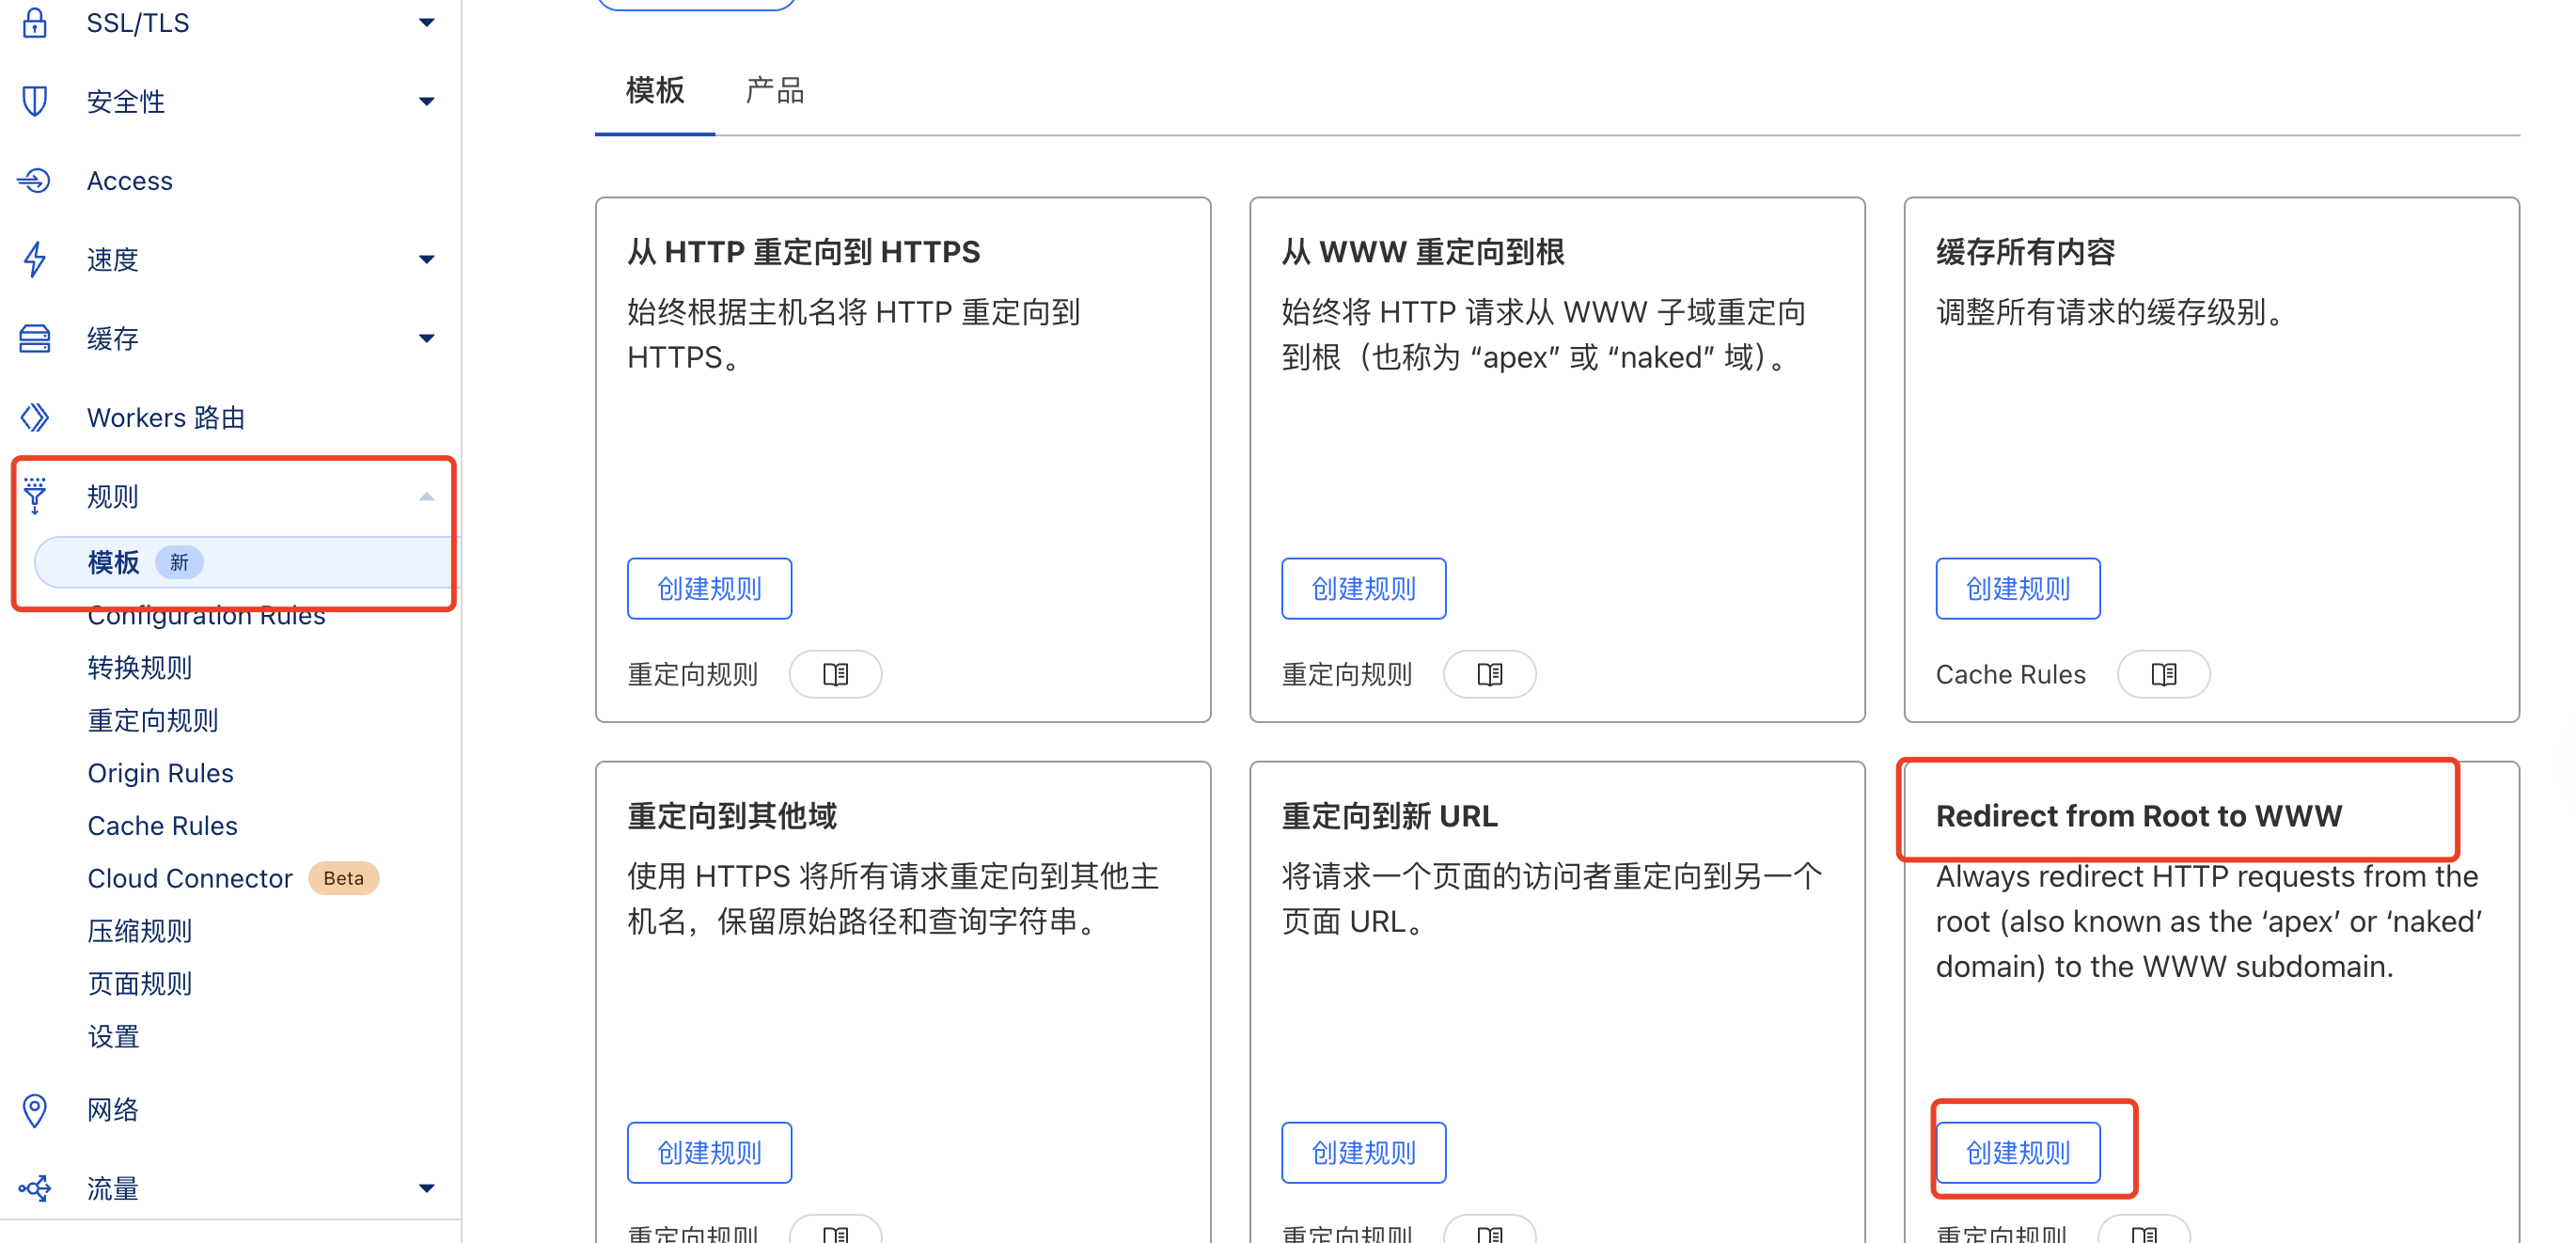Switch to the 模板 tab
Viewport: 2576px width, 1243px height.
pos(655,91)
